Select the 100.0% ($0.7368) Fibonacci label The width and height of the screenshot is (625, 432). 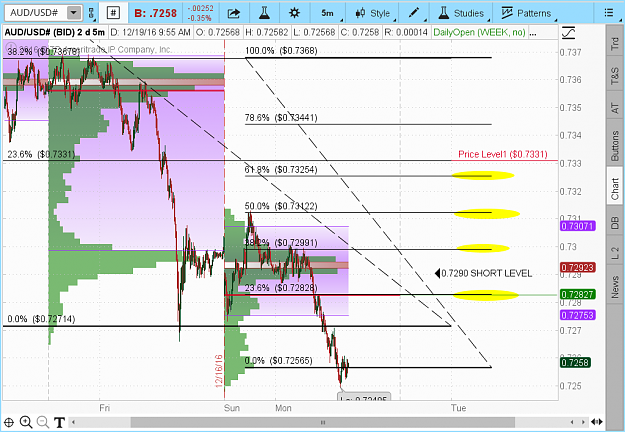click(281, 51)
